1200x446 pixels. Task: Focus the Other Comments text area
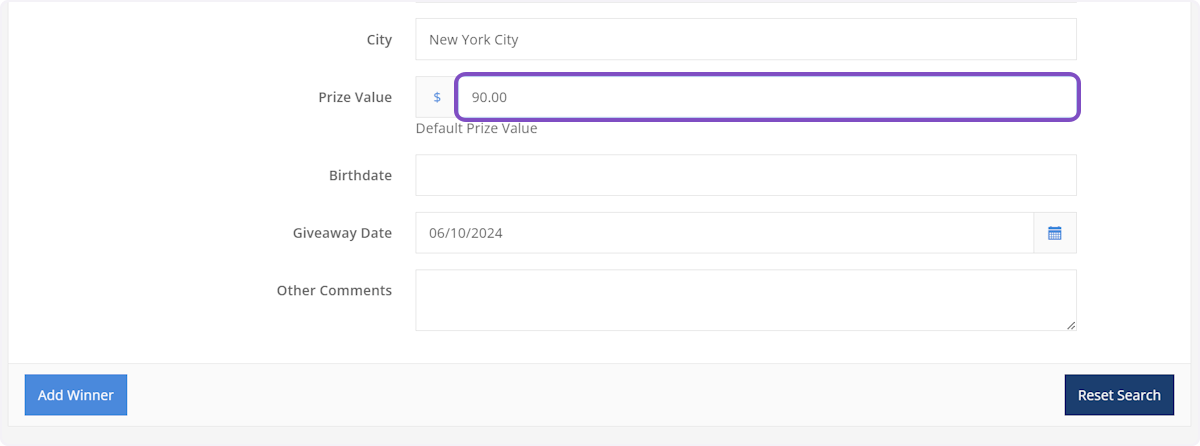(745, 299)
